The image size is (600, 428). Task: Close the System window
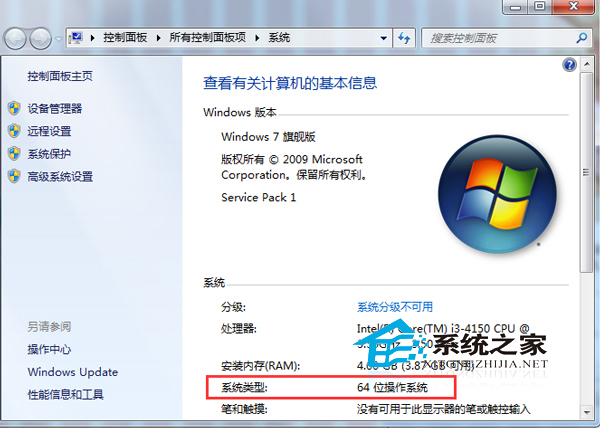tap(573, 7)
